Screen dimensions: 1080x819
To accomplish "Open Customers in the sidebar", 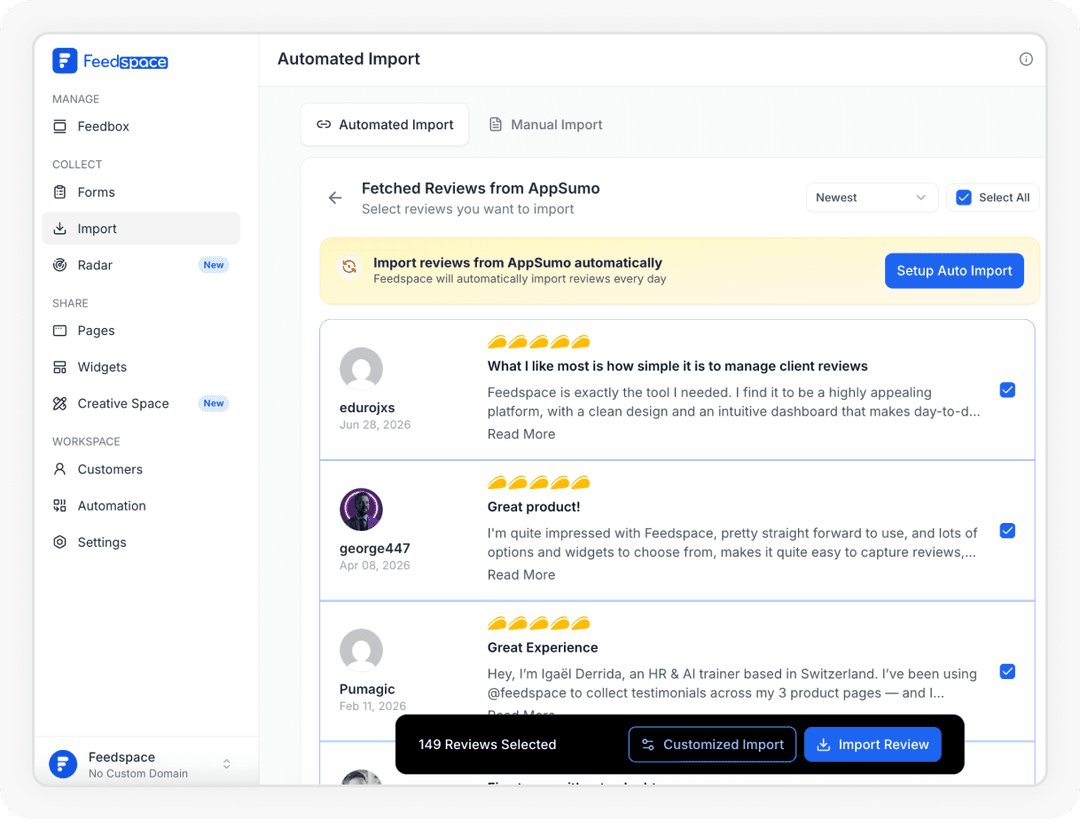I will 141,469.
